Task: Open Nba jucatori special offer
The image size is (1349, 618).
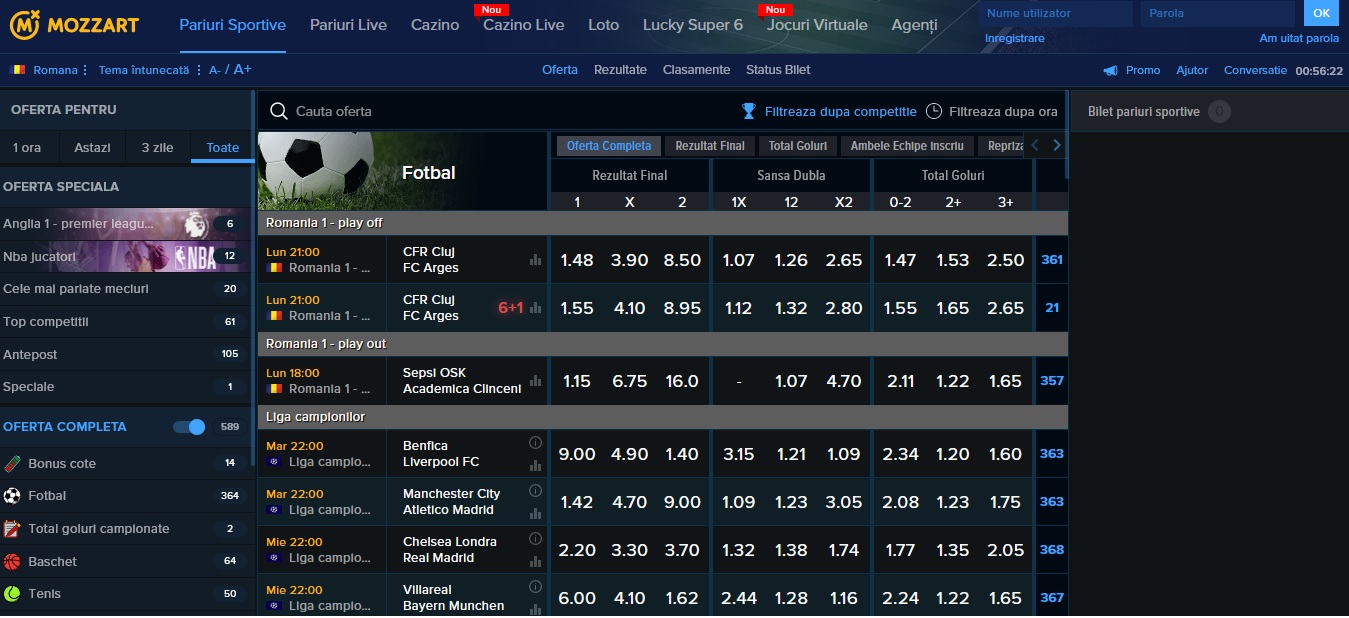Action: (125, 256)
